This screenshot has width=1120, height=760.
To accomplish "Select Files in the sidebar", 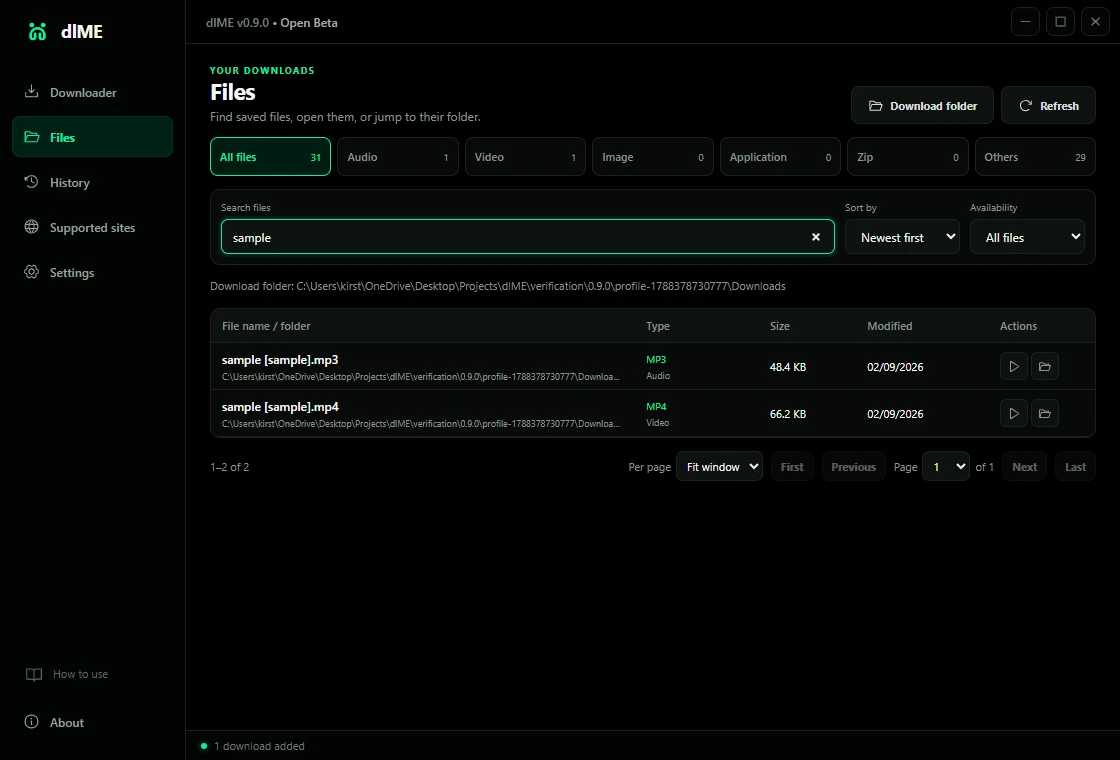I will pos(92,136).
